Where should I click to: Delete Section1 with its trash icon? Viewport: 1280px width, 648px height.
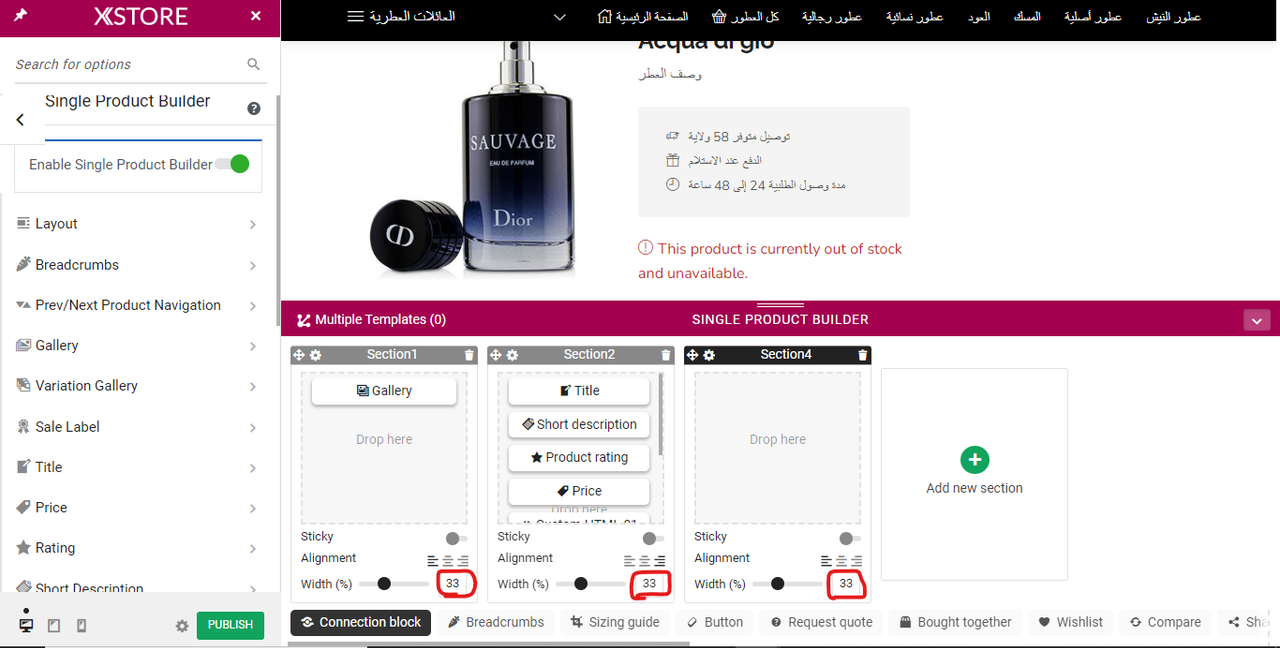(470, 355)
